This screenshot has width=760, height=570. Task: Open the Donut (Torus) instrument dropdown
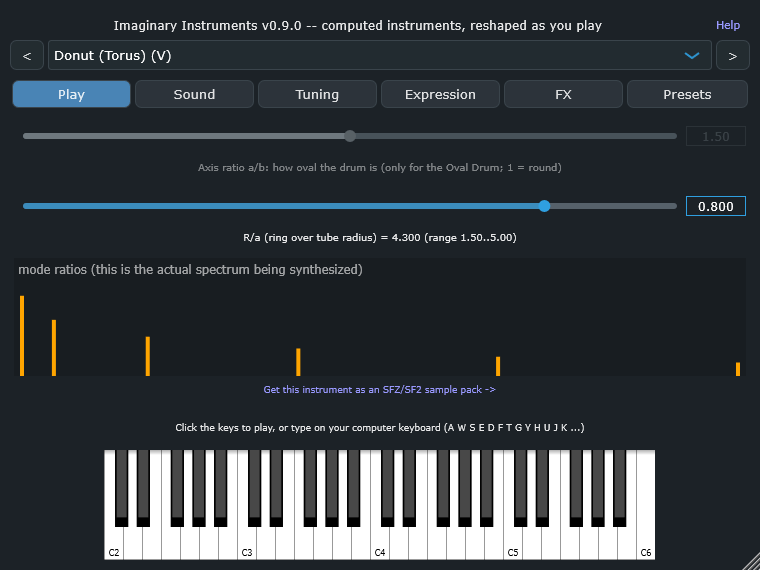click(x=380, y=56)
